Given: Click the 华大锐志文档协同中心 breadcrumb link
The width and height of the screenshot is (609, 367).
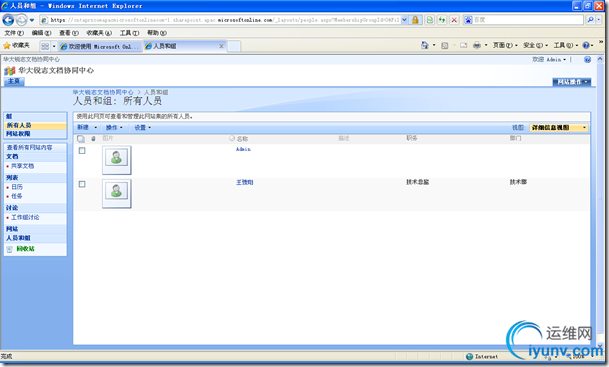Looking at the screenshot, I should 103,92.
